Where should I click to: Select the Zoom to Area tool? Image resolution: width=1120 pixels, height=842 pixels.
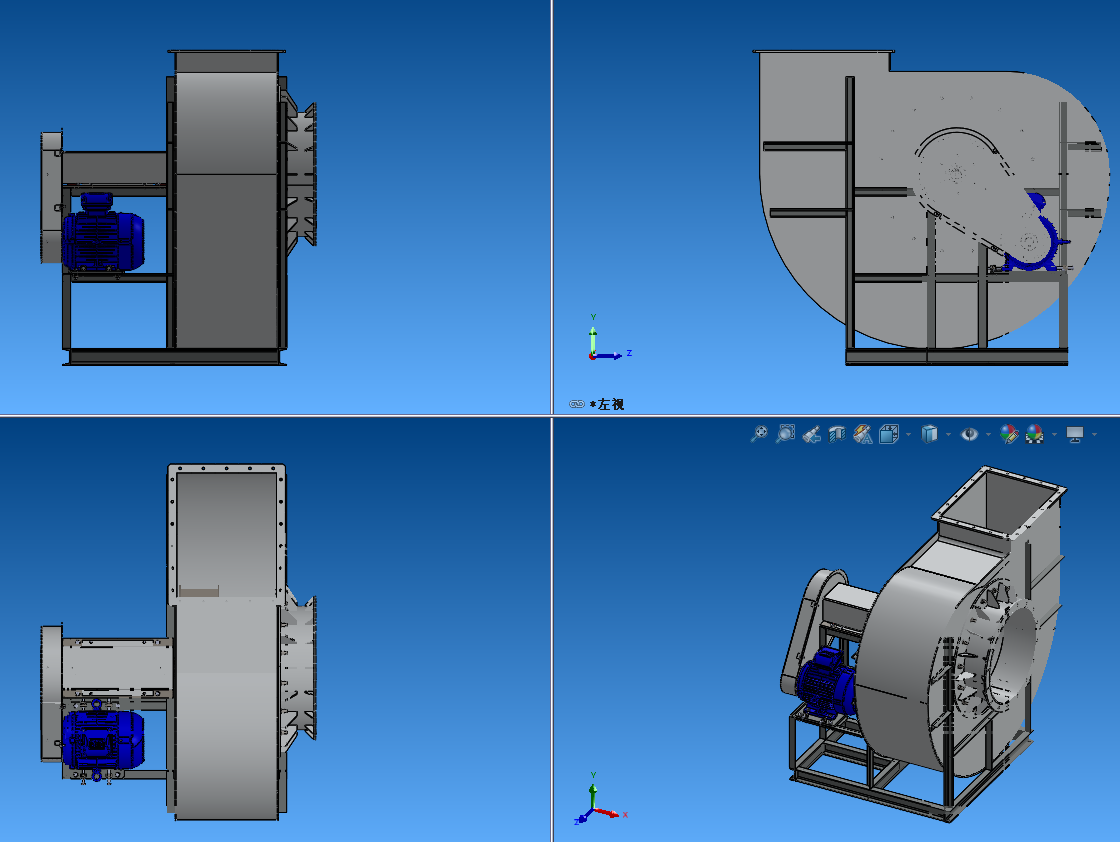point(786,434)
